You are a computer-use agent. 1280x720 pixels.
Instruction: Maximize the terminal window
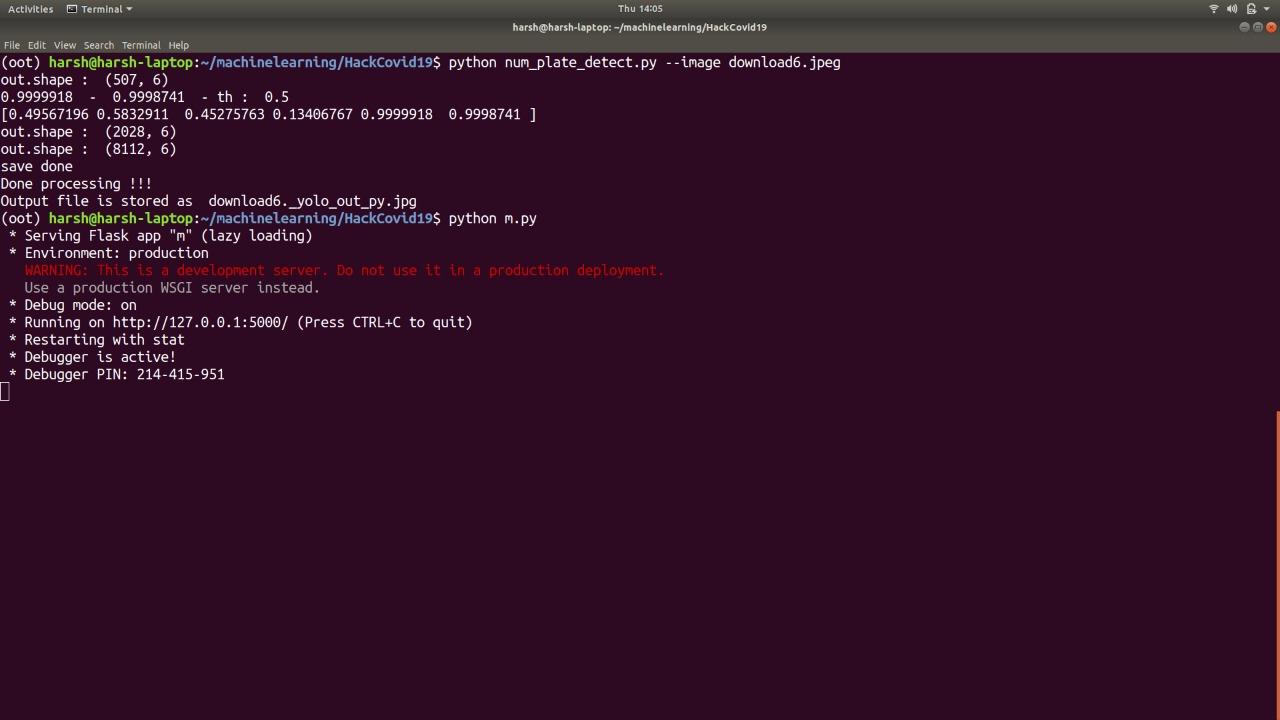point(1258,27)
